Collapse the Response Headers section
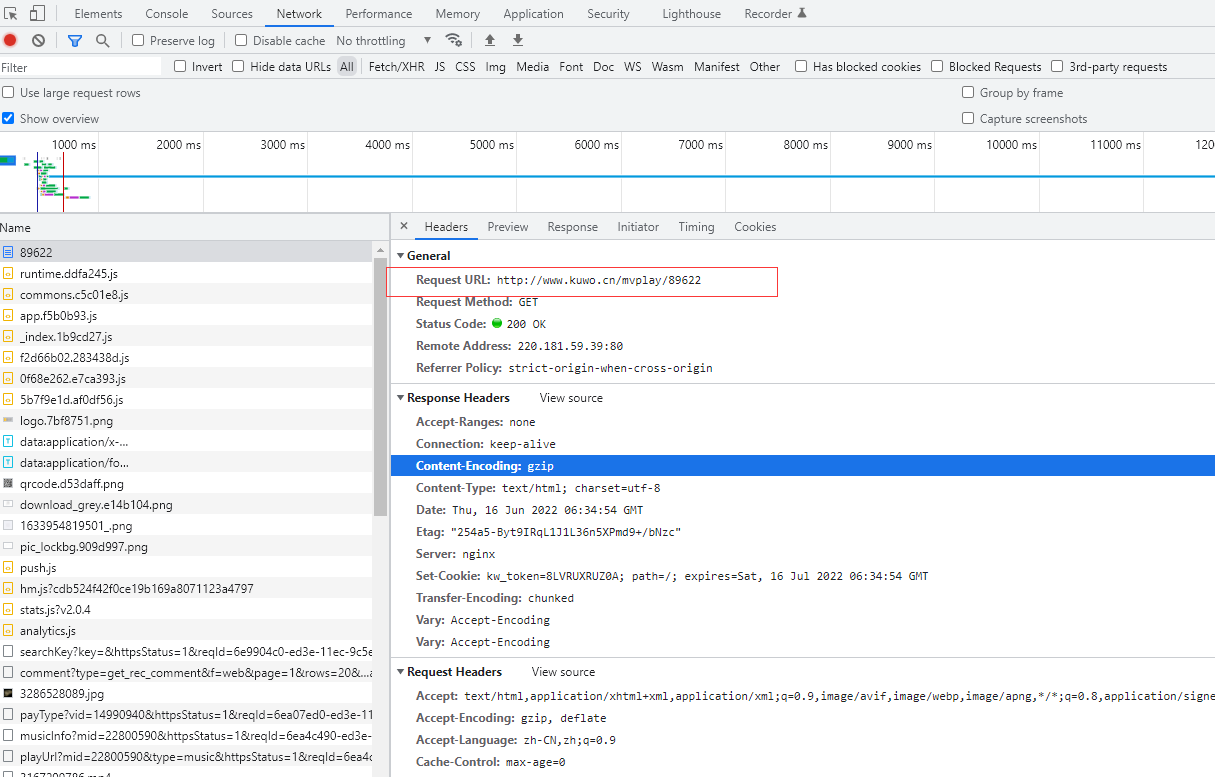 click(401, 398)
